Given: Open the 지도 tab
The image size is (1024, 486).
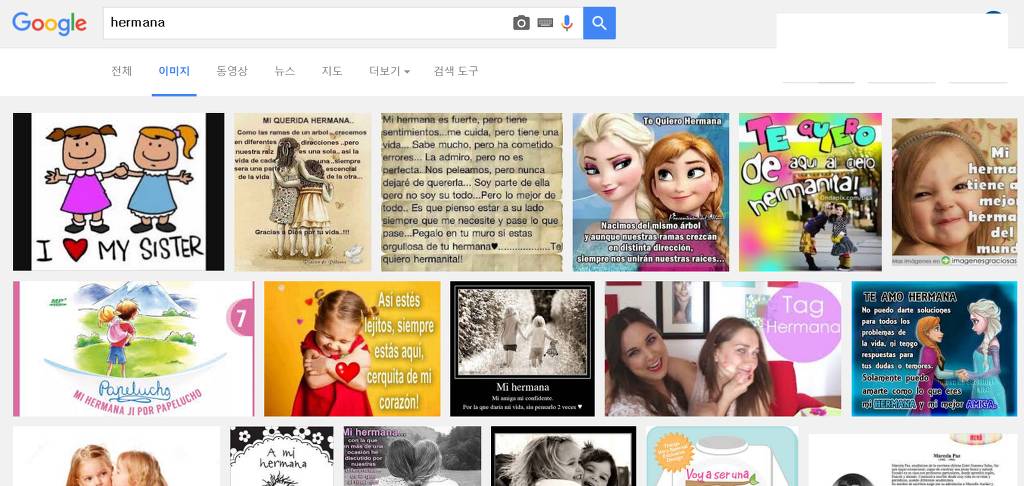Looking at the screenshot, I should 332,71.
